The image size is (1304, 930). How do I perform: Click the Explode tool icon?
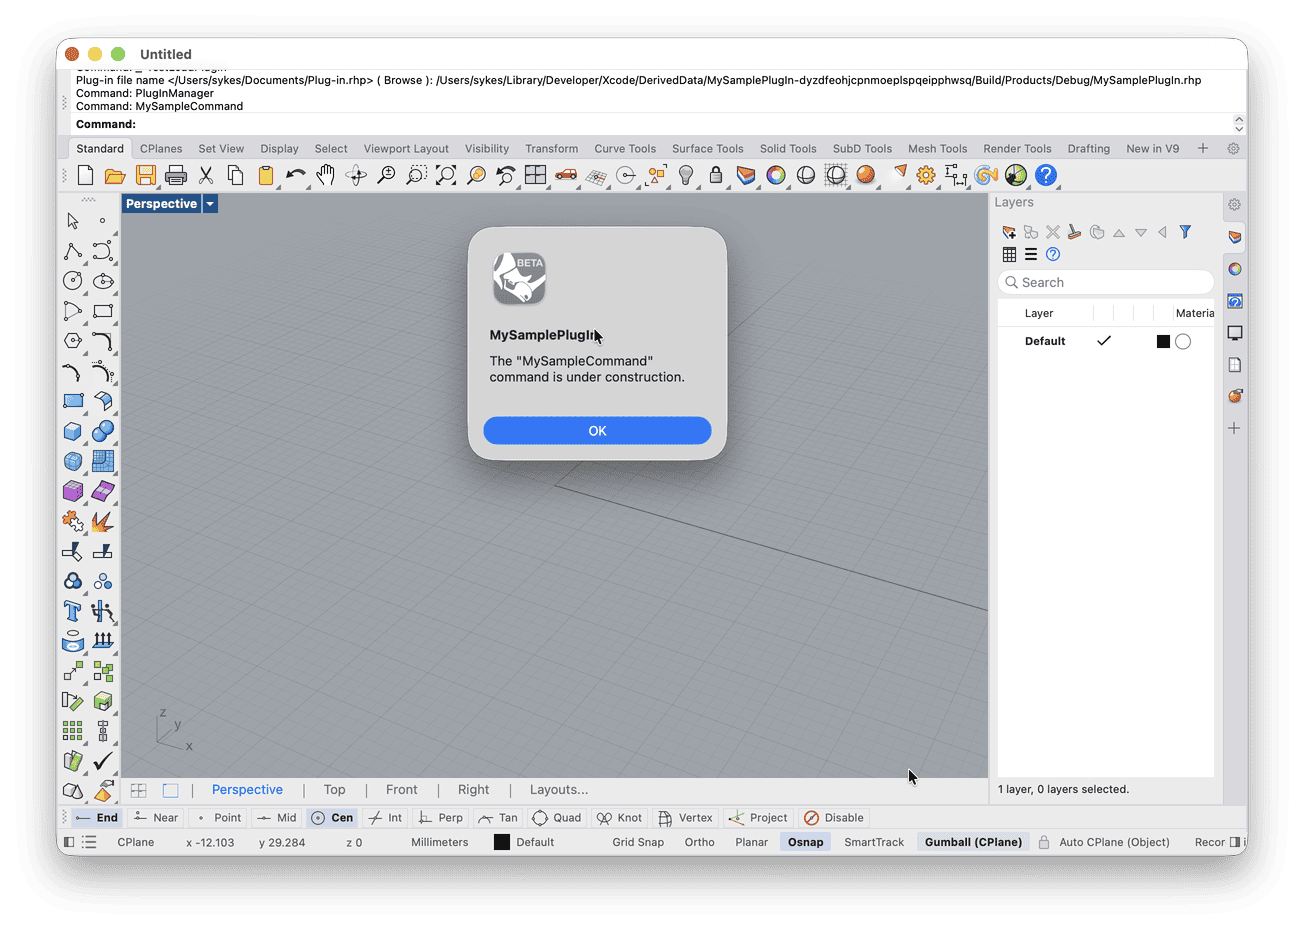(103, 521)
